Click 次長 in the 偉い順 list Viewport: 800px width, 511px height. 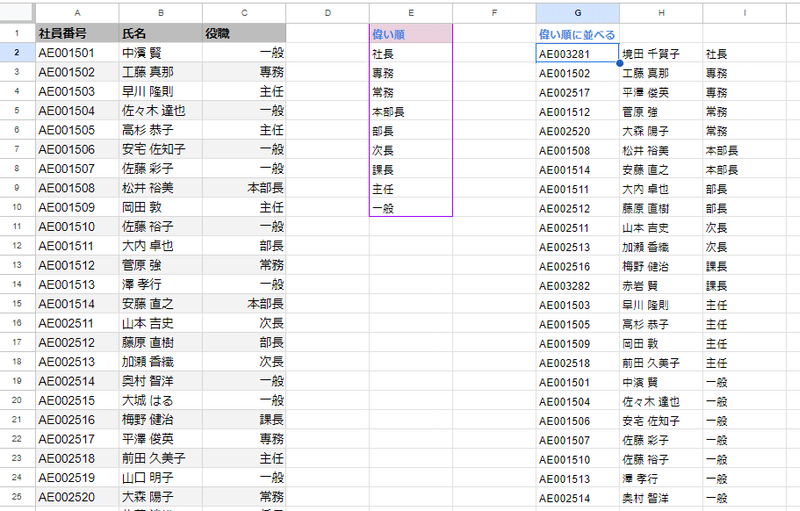point(411,150)
